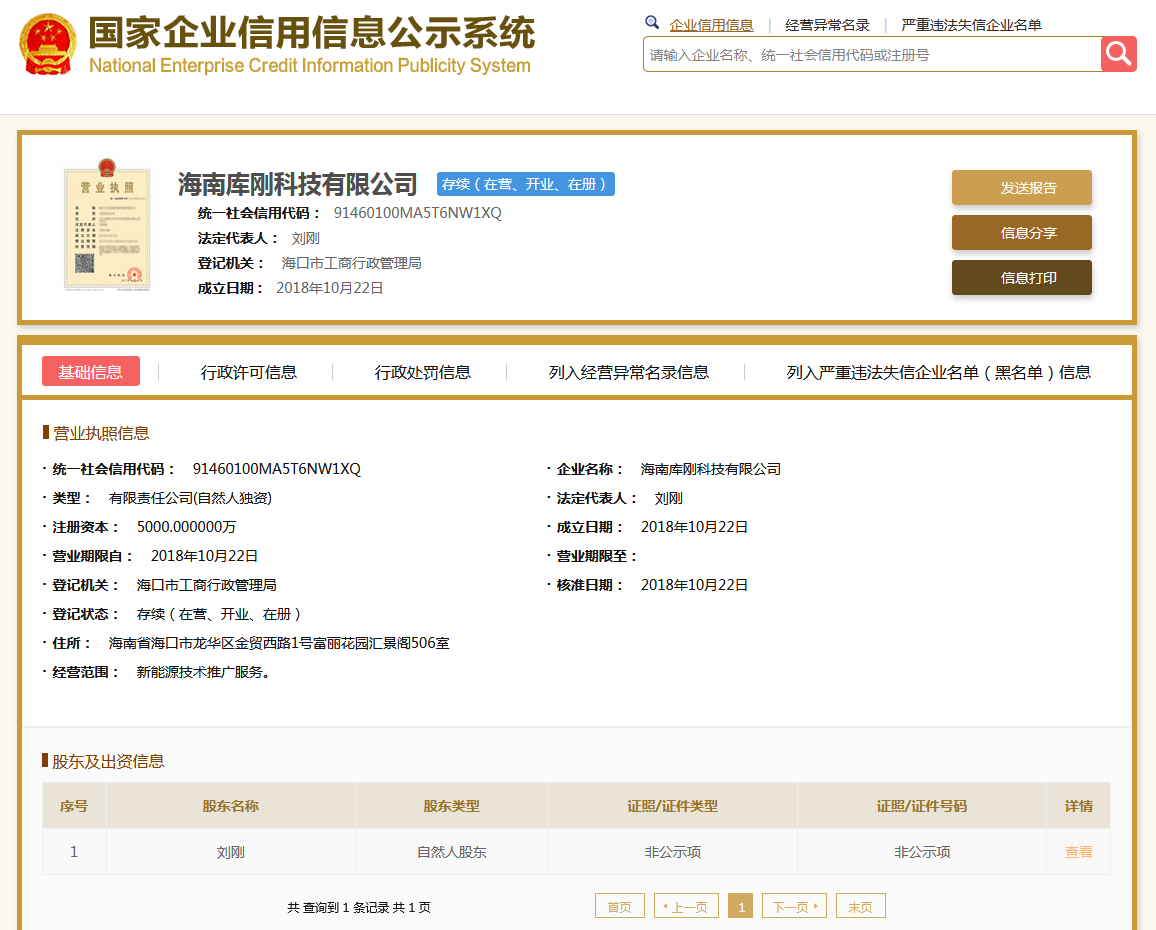Open the 列入严重违法失信企业名单(黑名单)信息 tab

tap(938, 372)
